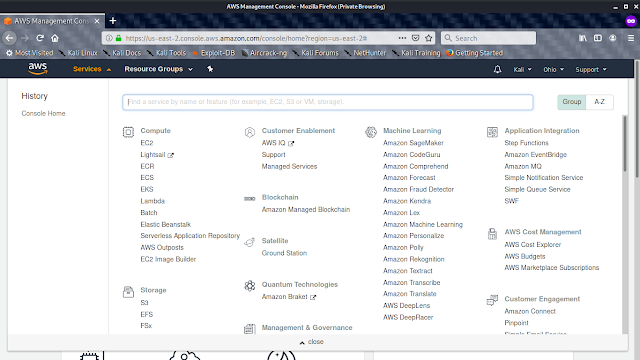
Task: Go back with the browser back arrow
Action: 10,38
